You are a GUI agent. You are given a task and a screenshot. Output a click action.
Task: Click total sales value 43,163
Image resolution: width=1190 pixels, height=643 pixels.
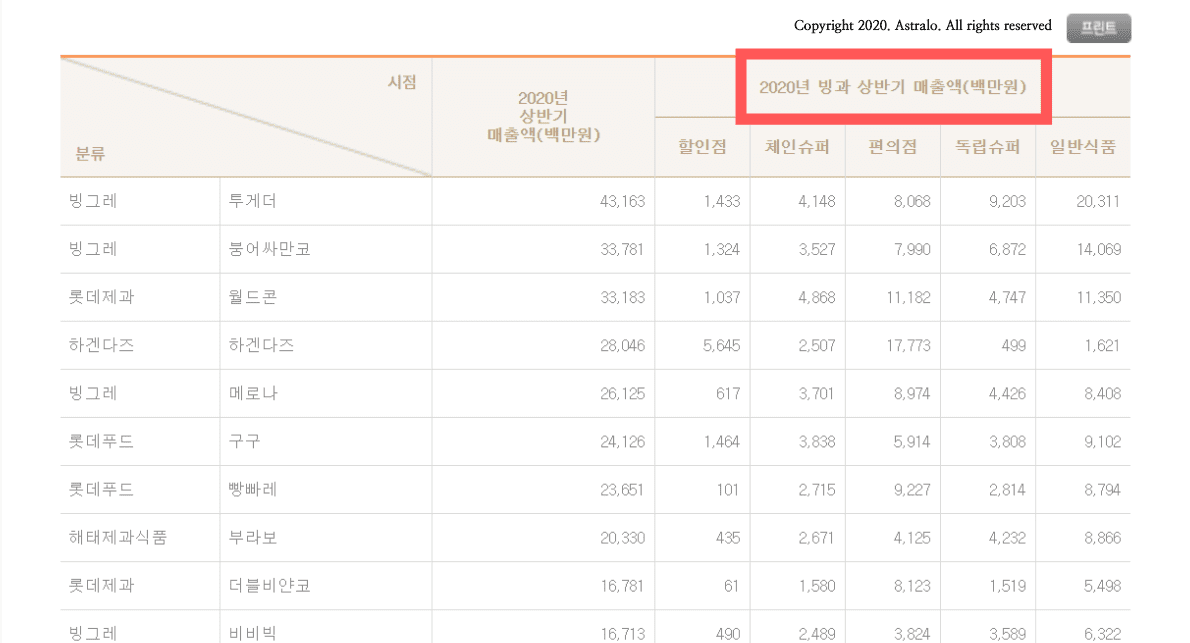click(x=622, y=201)
